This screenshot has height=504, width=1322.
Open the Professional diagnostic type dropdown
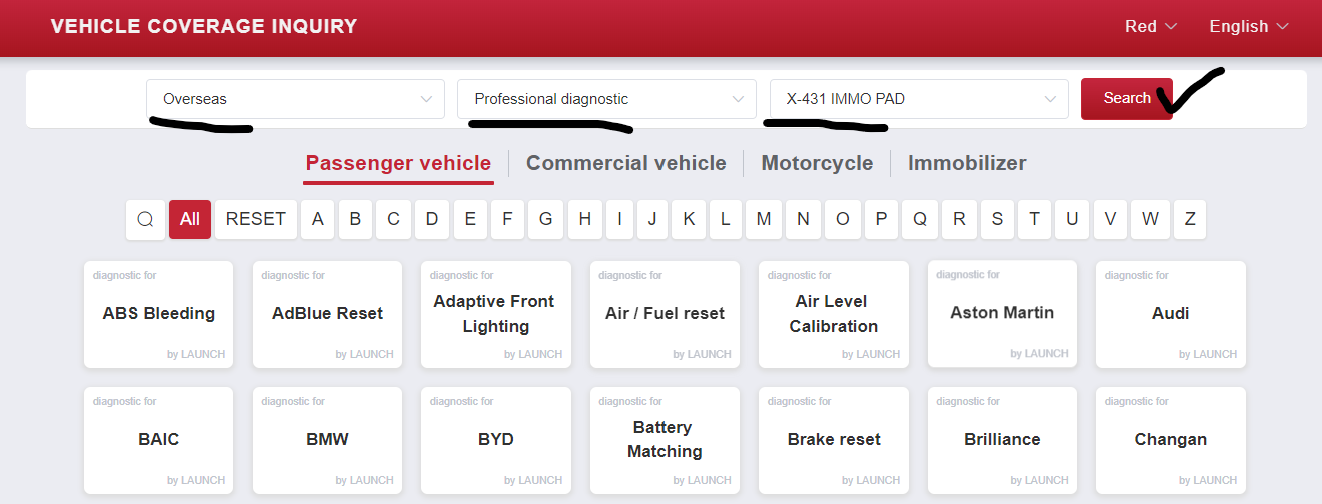click(607, 99)
